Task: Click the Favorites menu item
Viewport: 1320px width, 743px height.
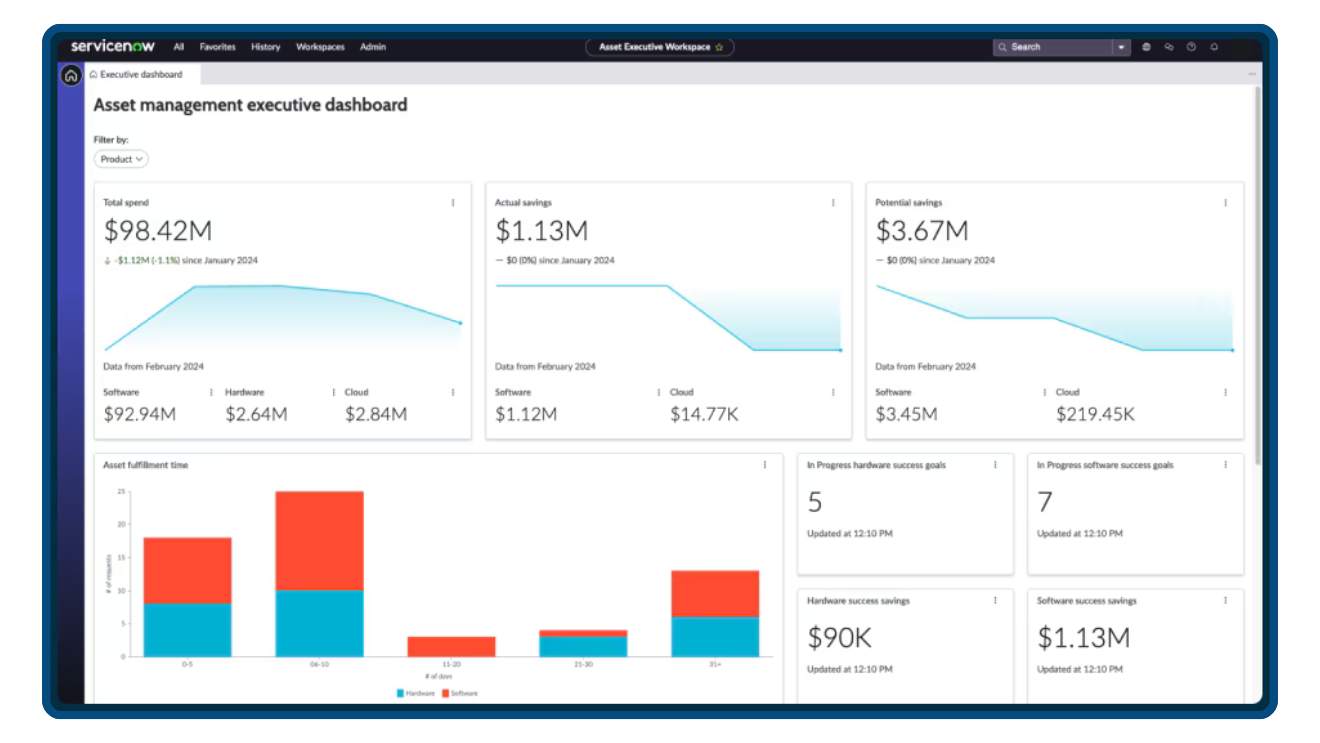Action: tap(217, 46)
